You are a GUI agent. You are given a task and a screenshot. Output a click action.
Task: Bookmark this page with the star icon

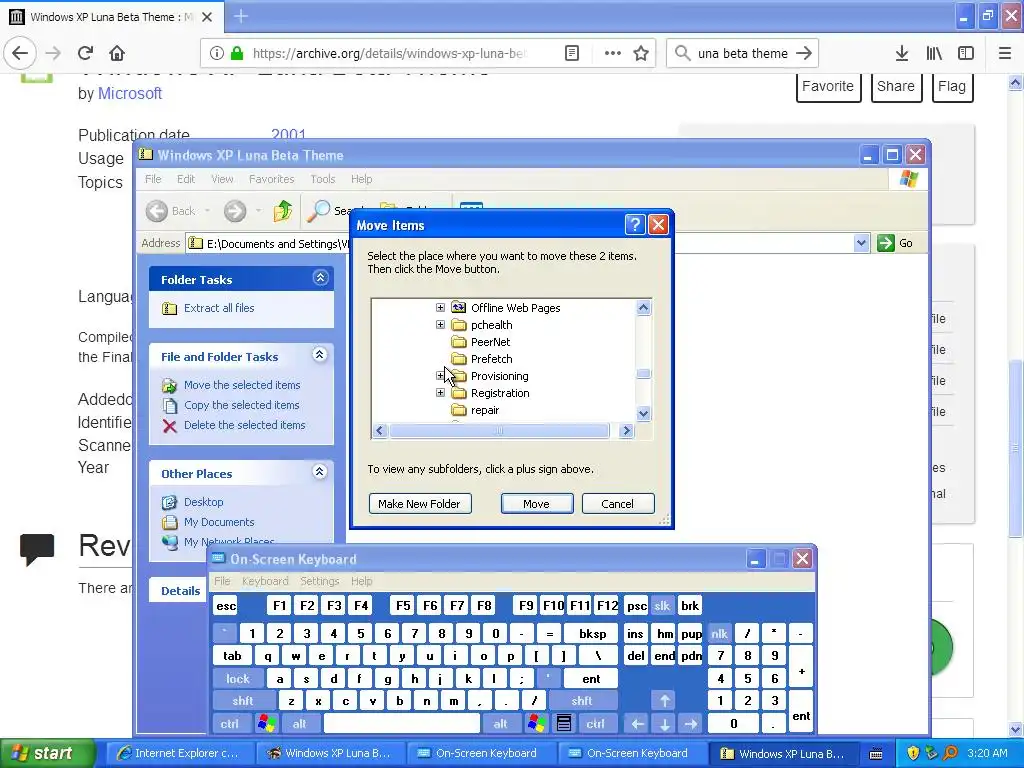tap(641, 53)
